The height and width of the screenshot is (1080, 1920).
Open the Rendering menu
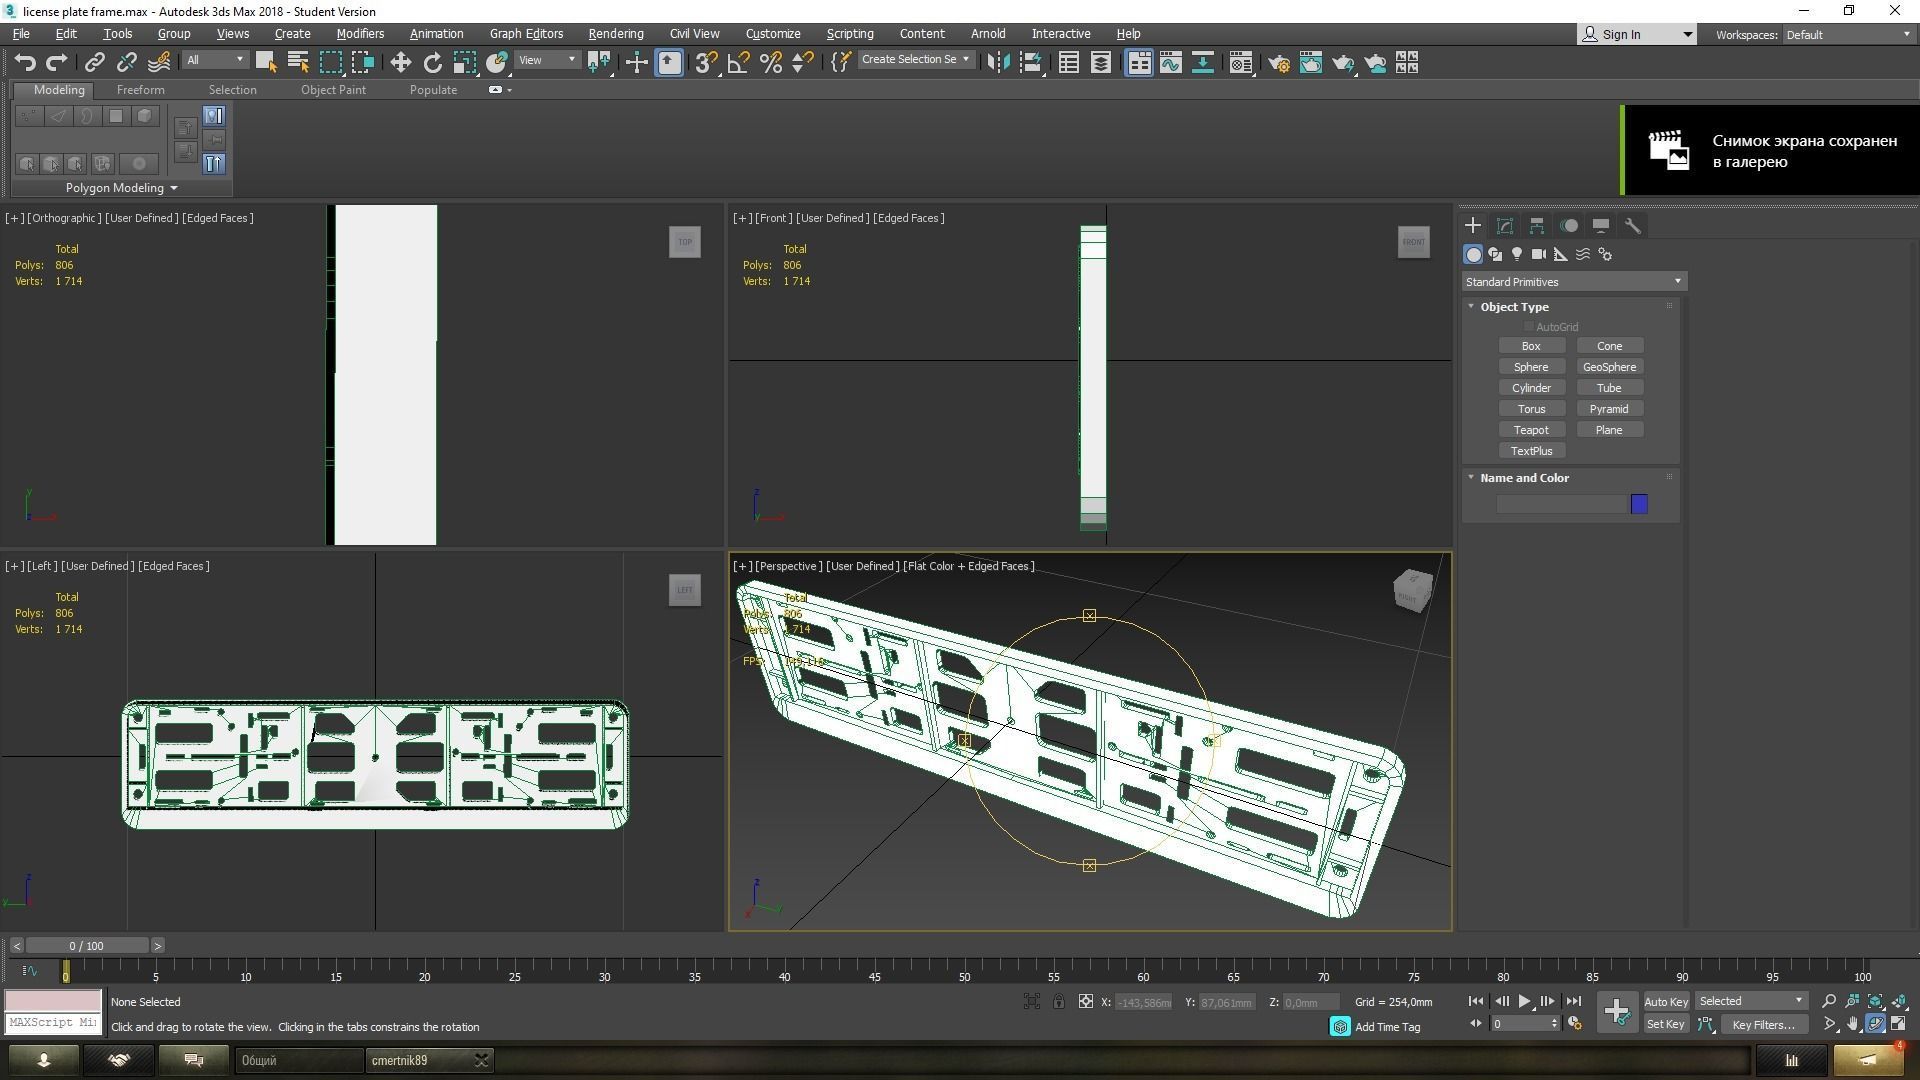coord(615,33)
